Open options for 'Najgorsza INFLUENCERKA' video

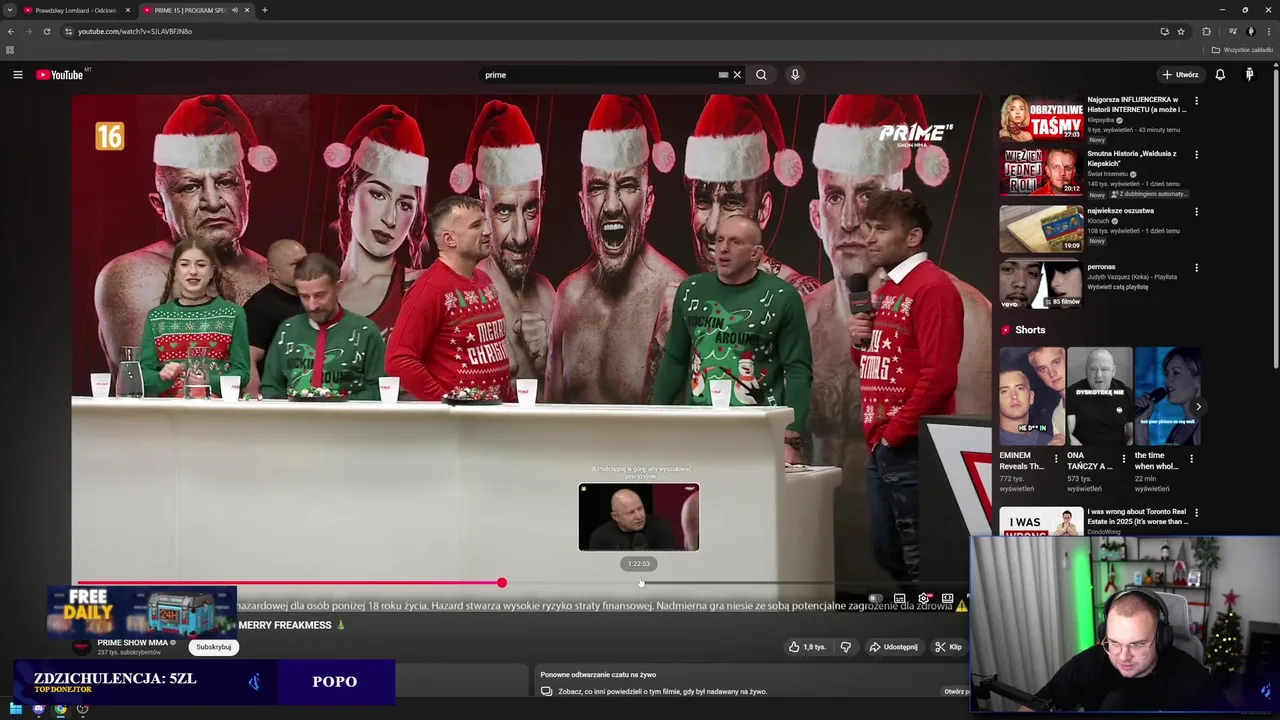tap(1196, 100)
